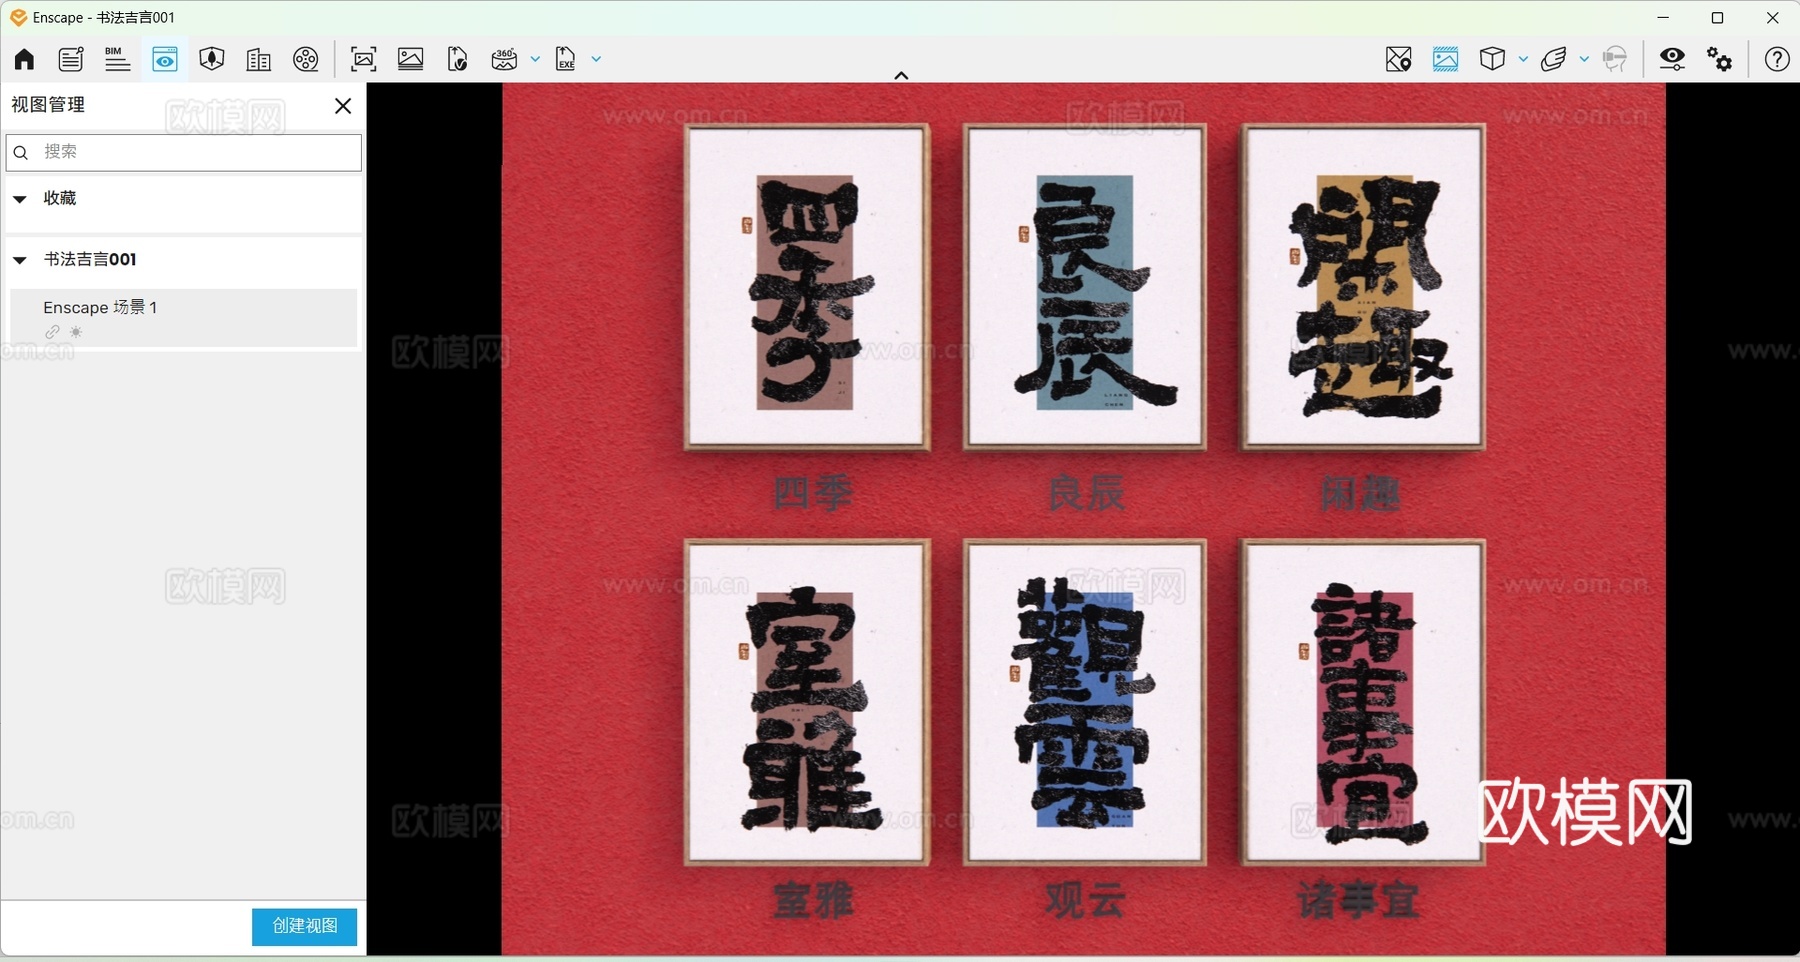Screen dimensions: 1800x962
Task: Open the annotation notes icon
Action: [x=71, y=59]
